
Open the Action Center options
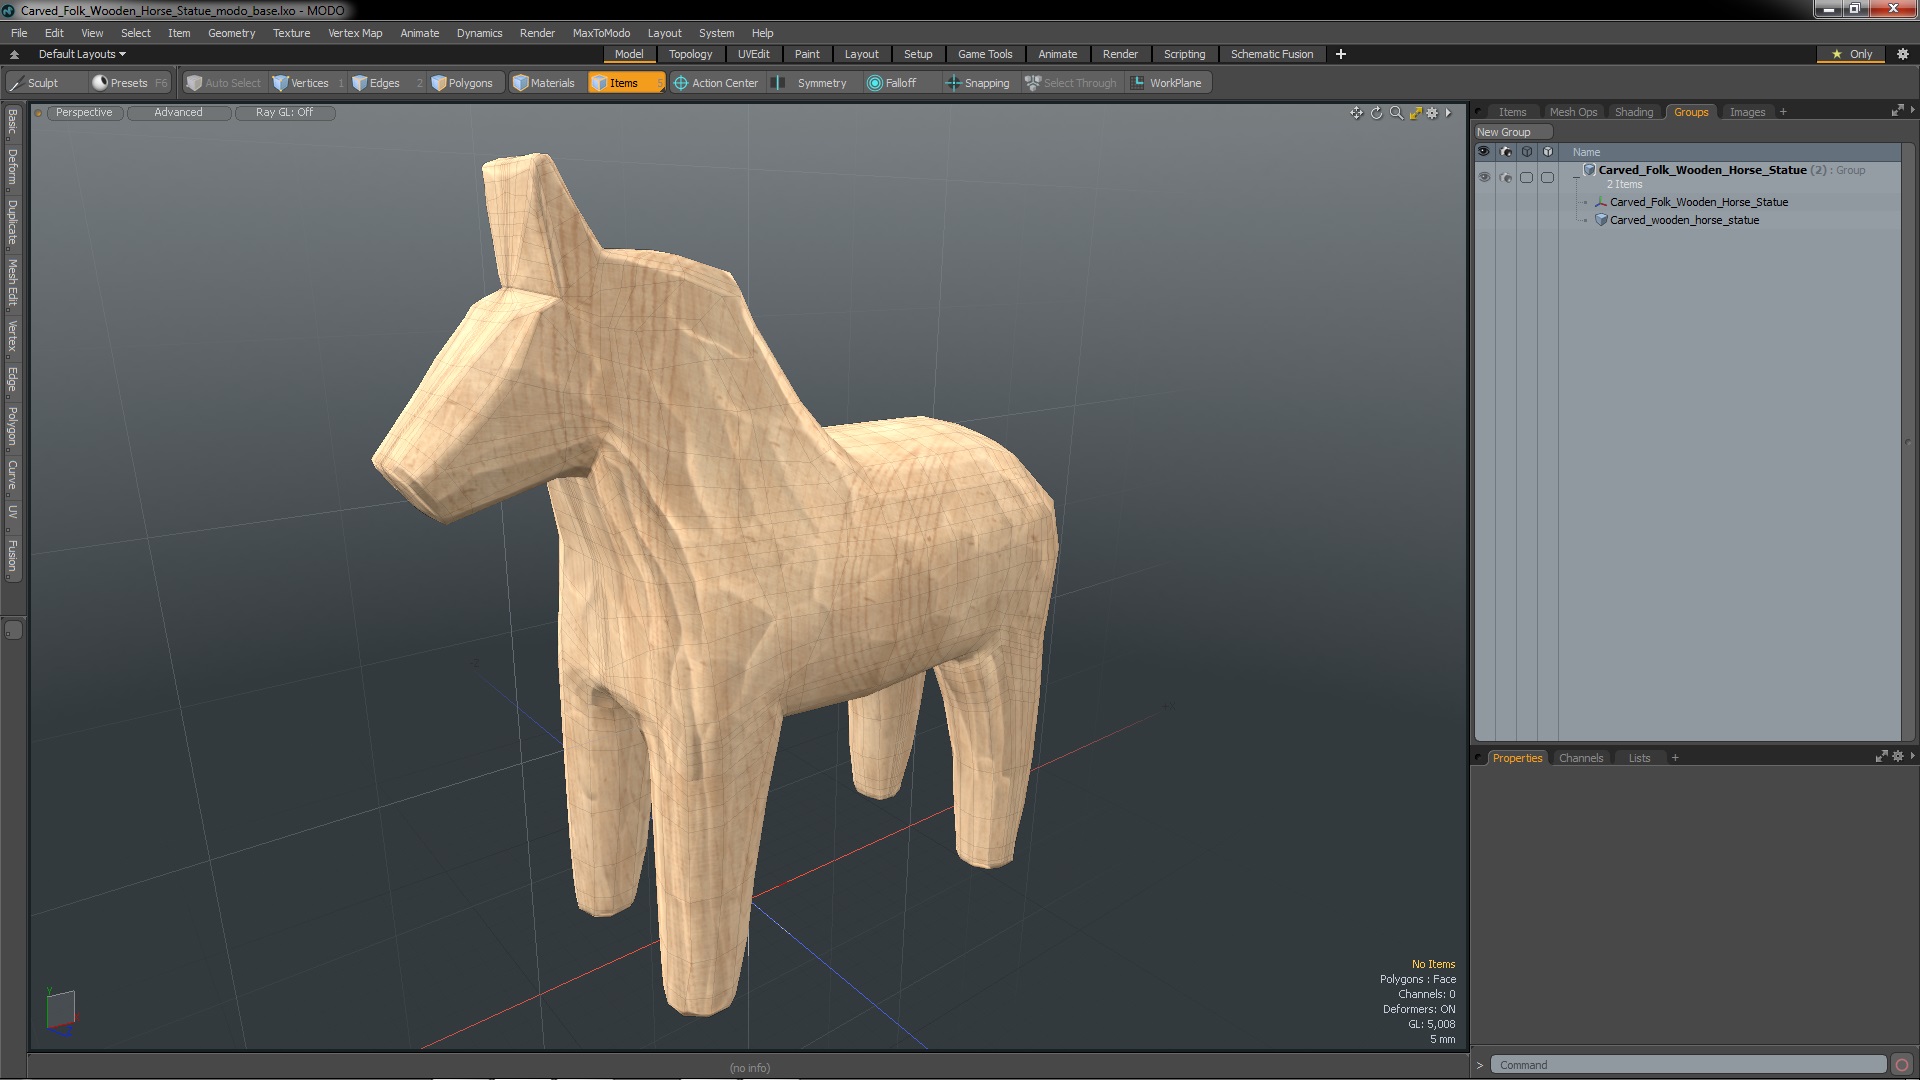point(718,83)
